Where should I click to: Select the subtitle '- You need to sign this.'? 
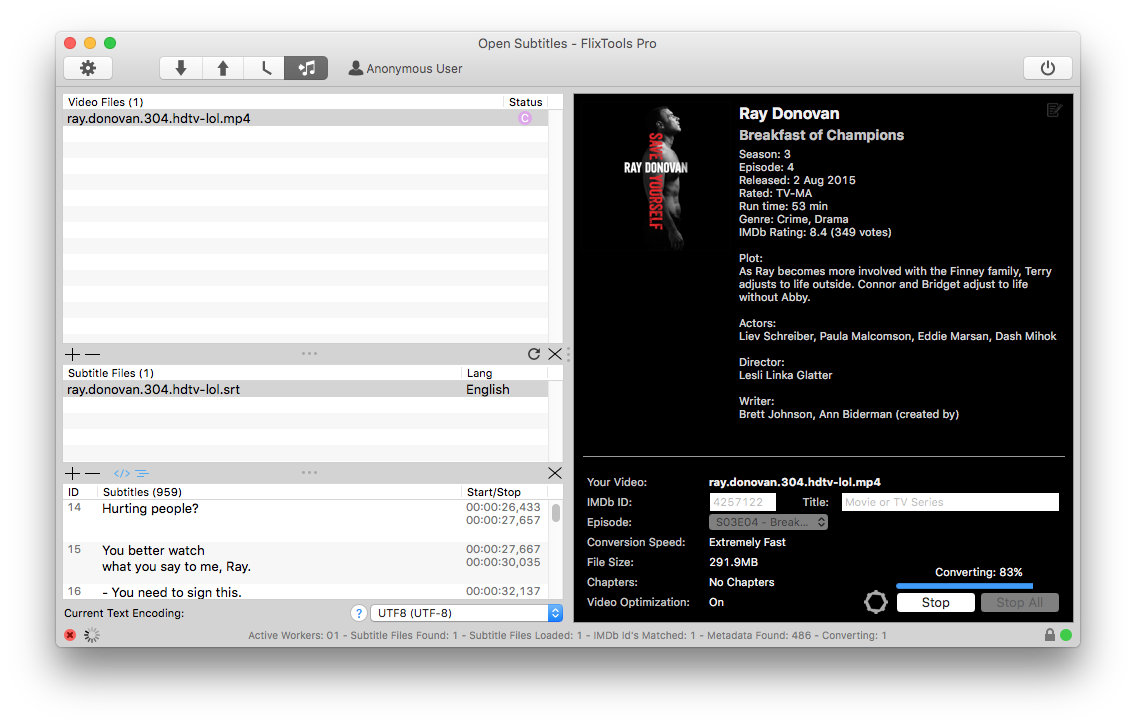click(x=172, y=592)
